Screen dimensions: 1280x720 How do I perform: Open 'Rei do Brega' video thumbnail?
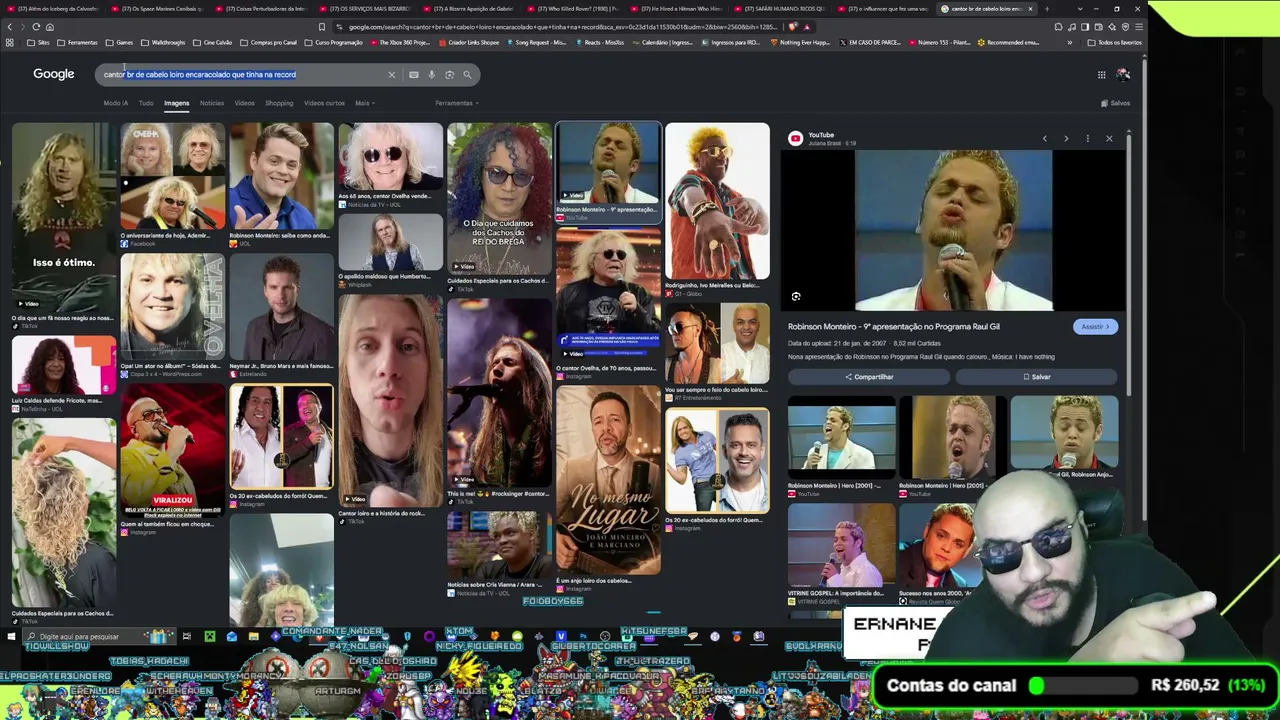click(499, 198)
